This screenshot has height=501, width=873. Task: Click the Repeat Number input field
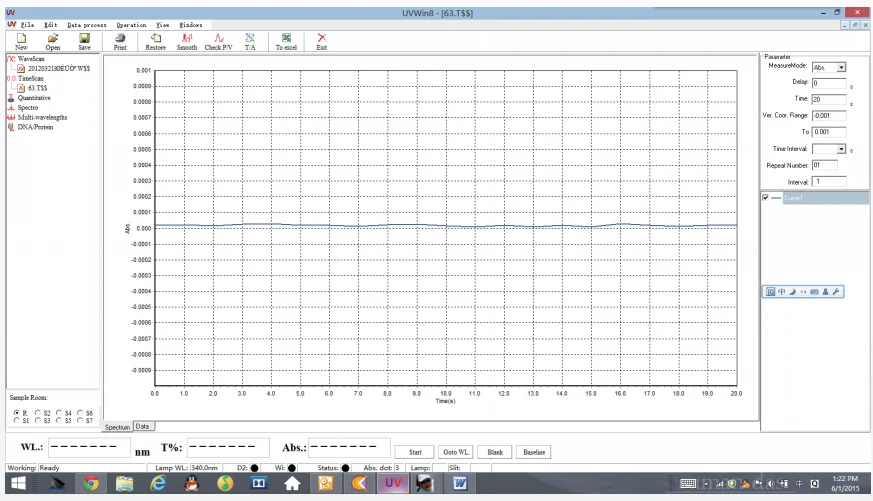825,165
